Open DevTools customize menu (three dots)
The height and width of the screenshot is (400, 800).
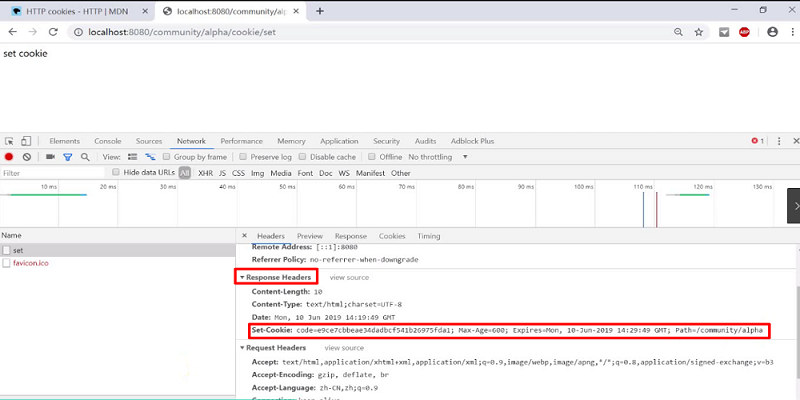(x=779, y=141)
